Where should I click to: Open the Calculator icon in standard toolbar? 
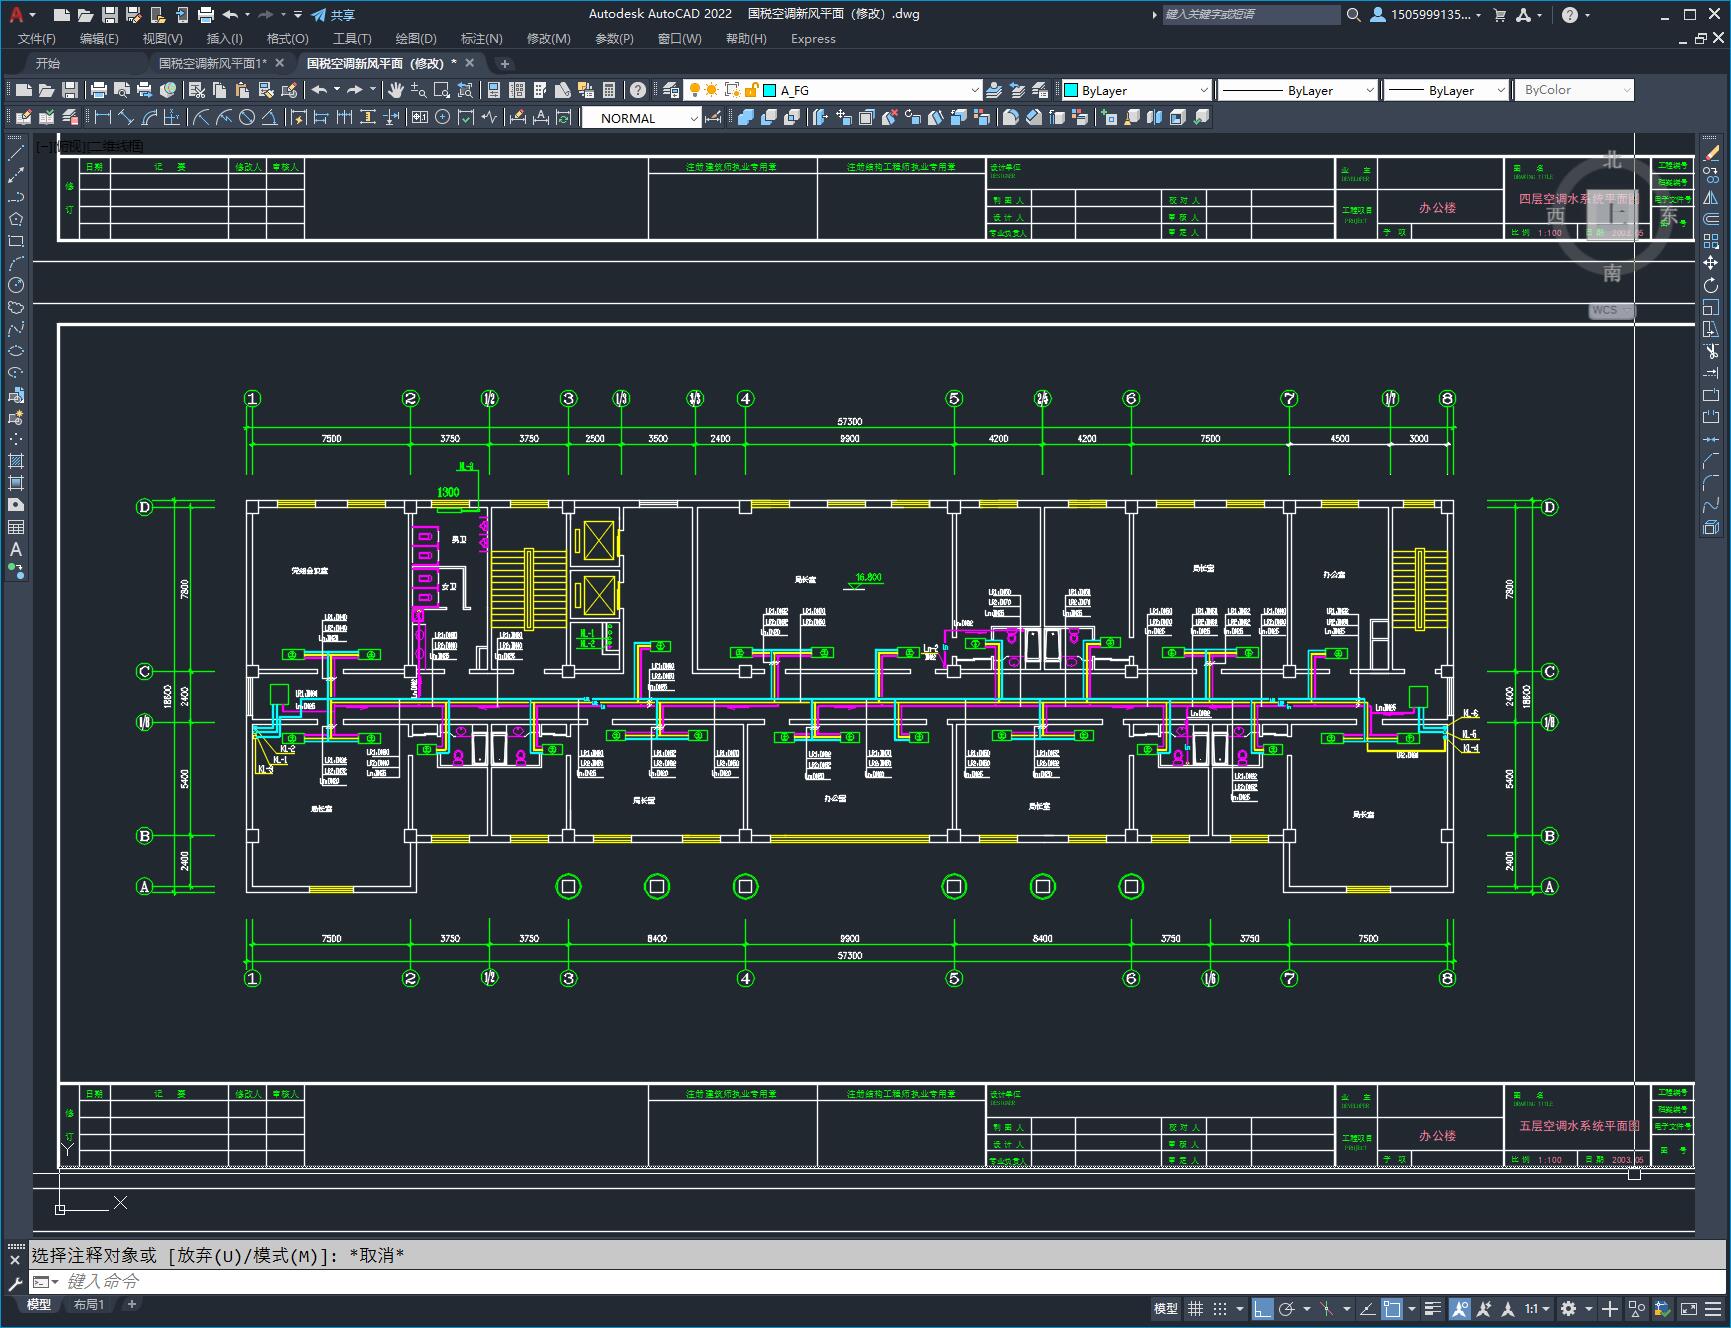coord(609,90)
